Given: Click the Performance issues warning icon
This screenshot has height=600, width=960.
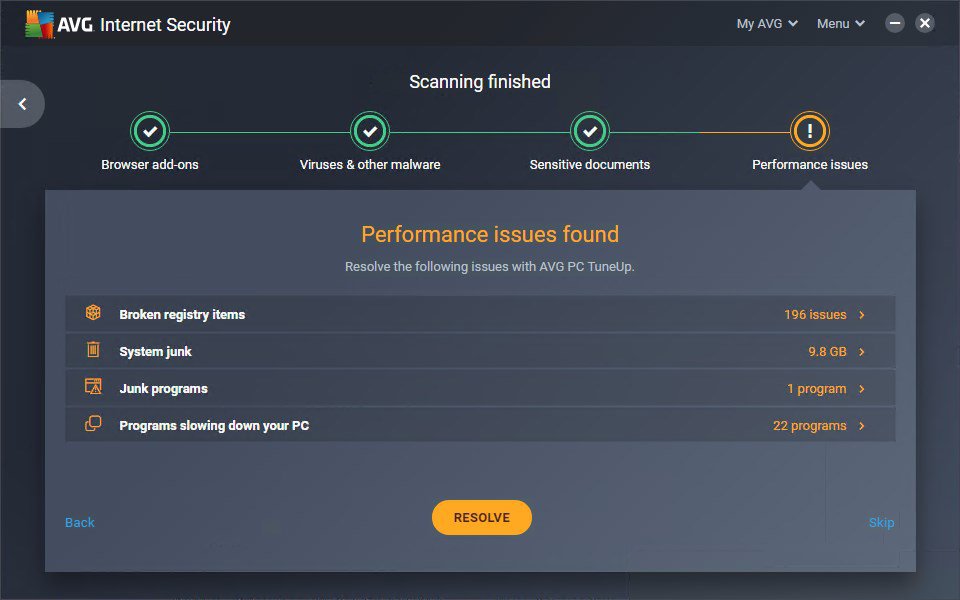Looking at the screenshot, I should (x=809, y=131).
